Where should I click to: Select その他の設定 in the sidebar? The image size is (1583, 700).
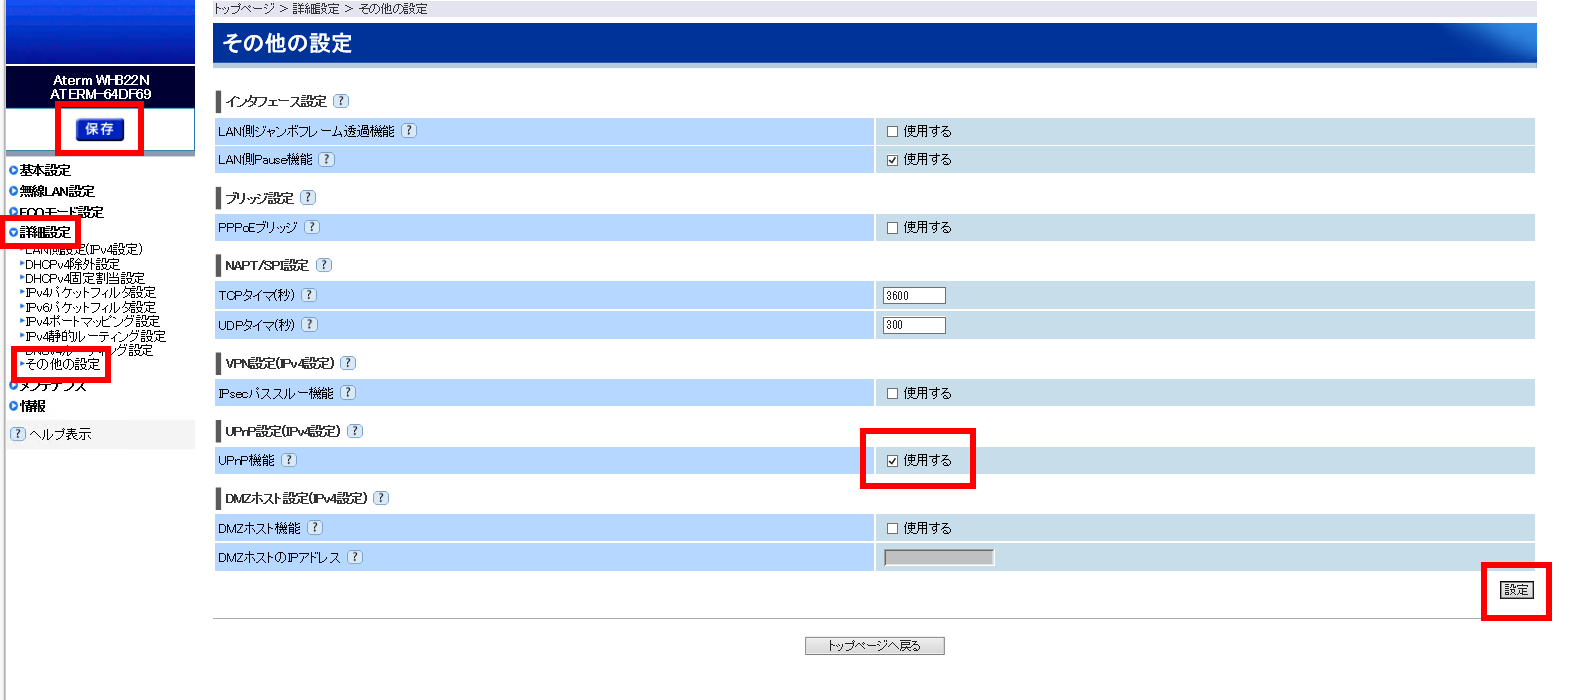(x=63, y=364)
